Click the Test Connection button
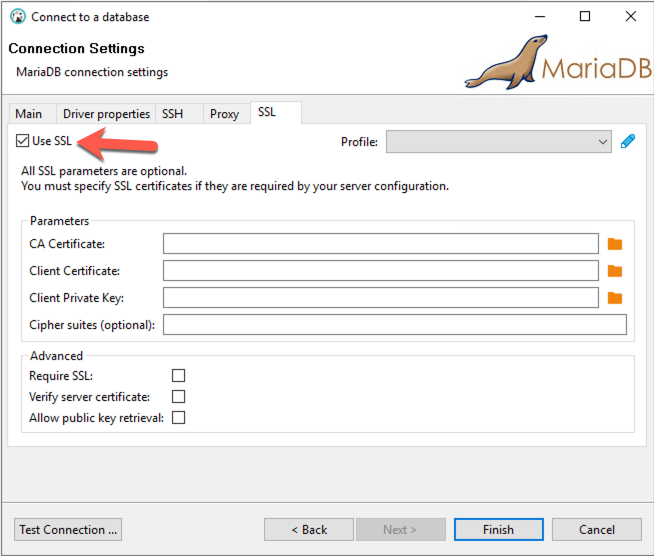This screenshot has height=556, width=654. click(x=68, y=529)
